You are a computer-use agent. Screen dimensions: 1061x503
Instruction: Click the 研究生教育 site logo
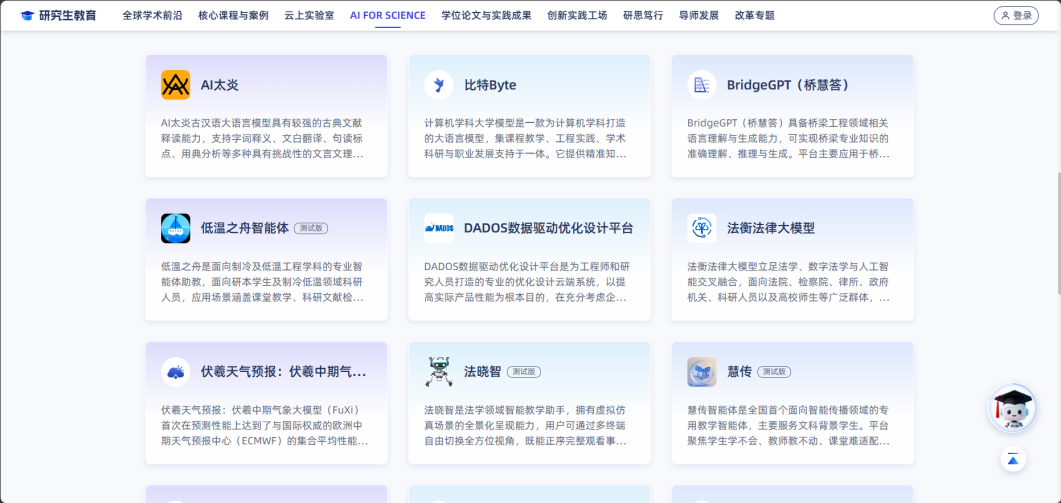click(x=58, y=16)
